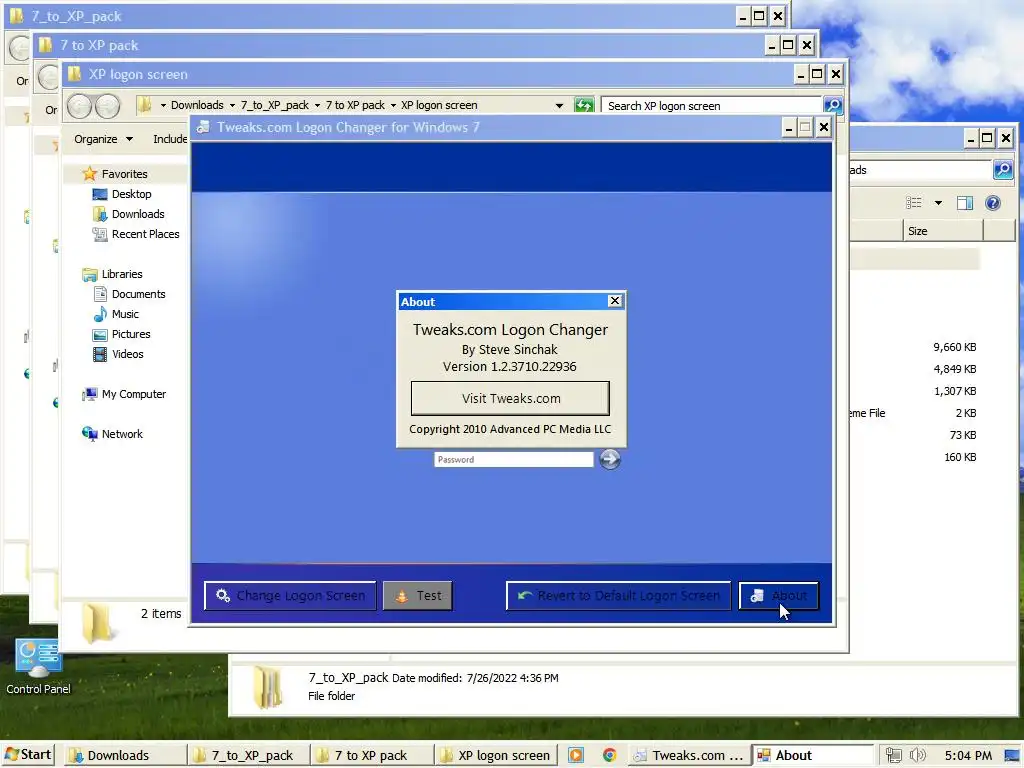Click the search magnifier in XP logon screen window
The height and width of the screenshot is (768, 1024).
(x=833, y=105)
